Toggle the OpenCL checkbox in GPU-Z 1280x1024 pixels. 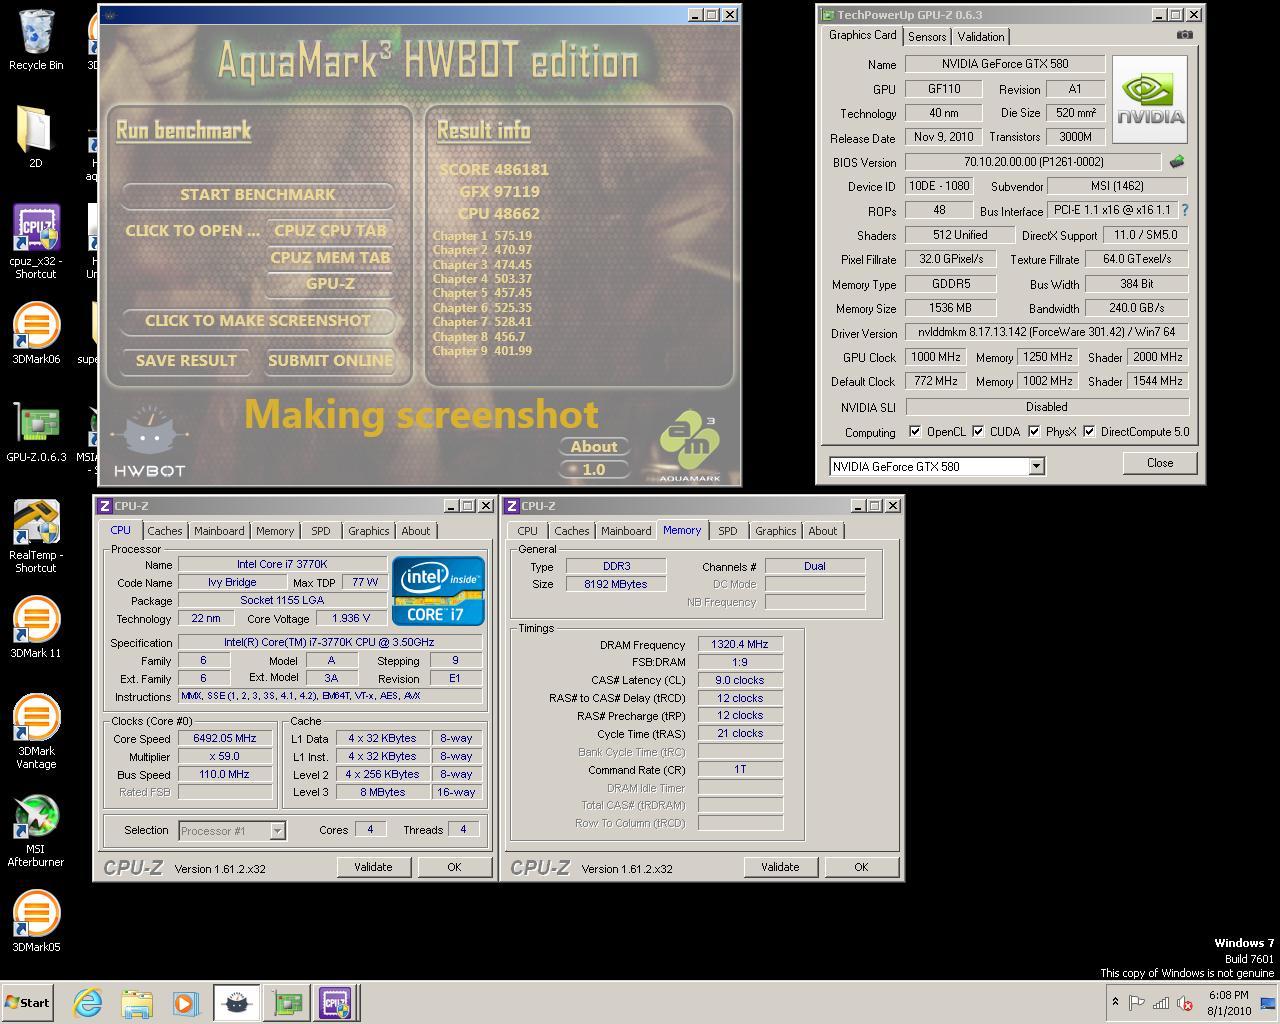(x=915, y=432)
